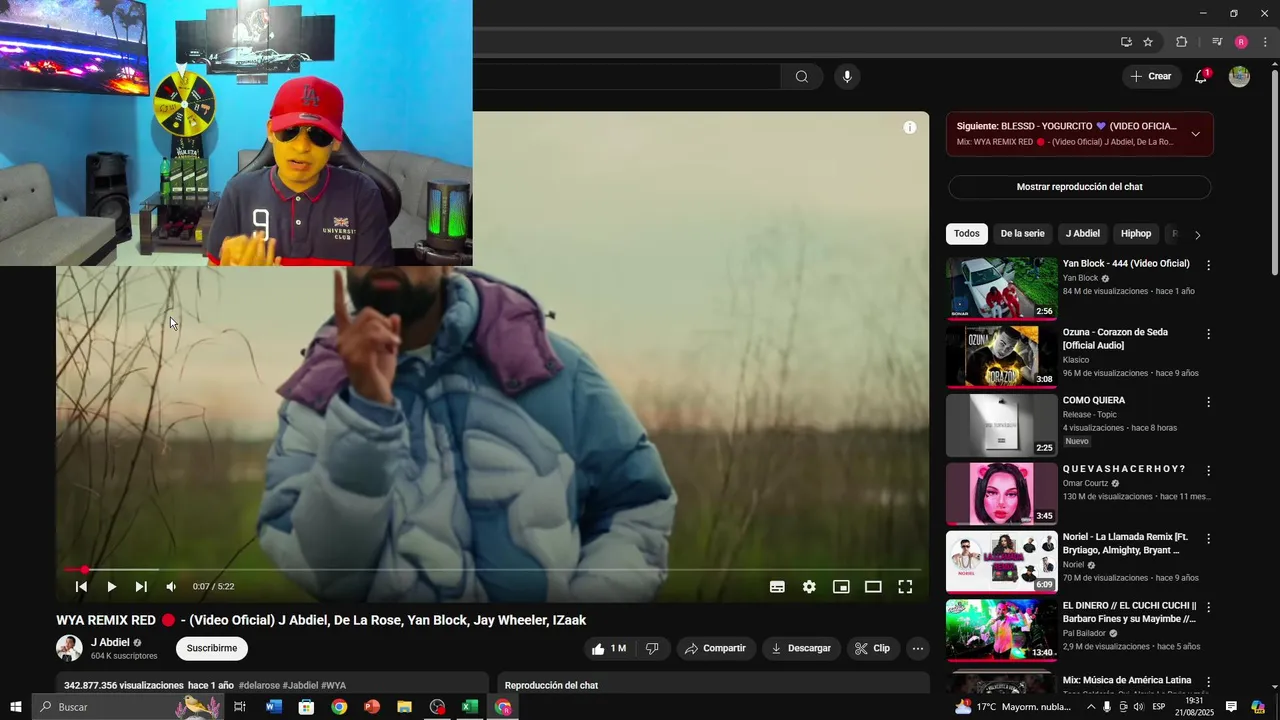Go to previous video in player
The image size is (1280, 720).
click(81, 587)
